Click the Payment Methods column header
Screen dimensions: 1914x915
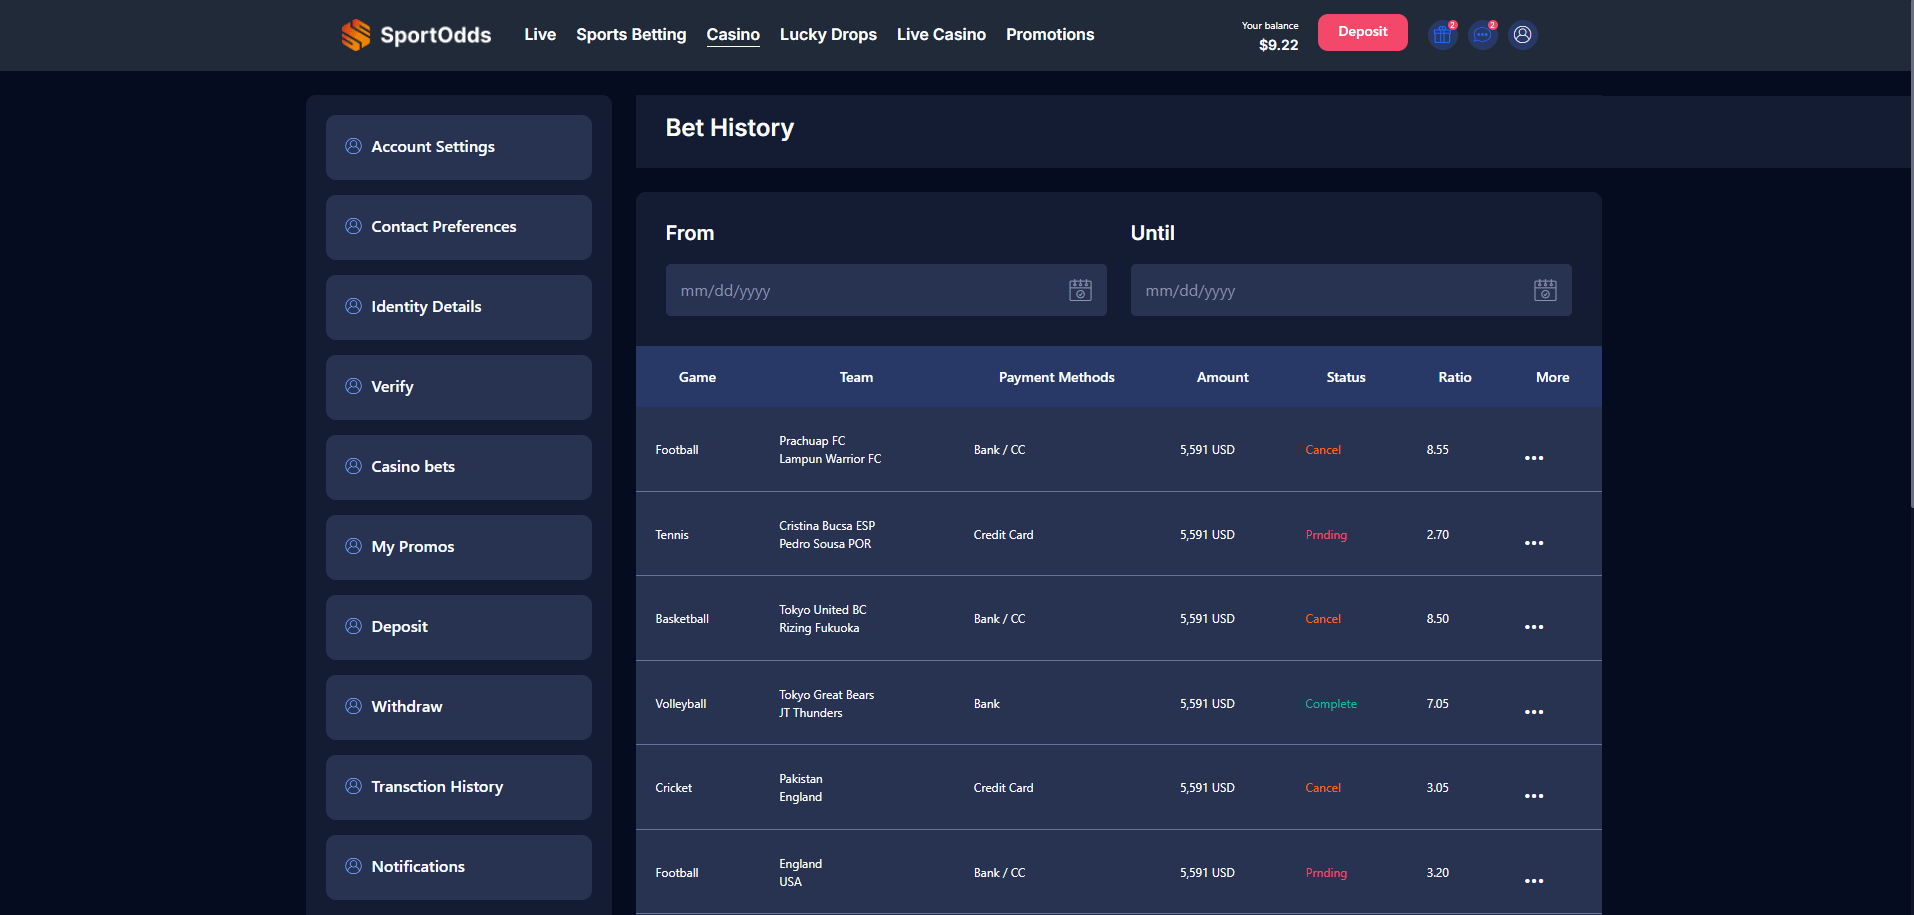(x=1056, y=377)
